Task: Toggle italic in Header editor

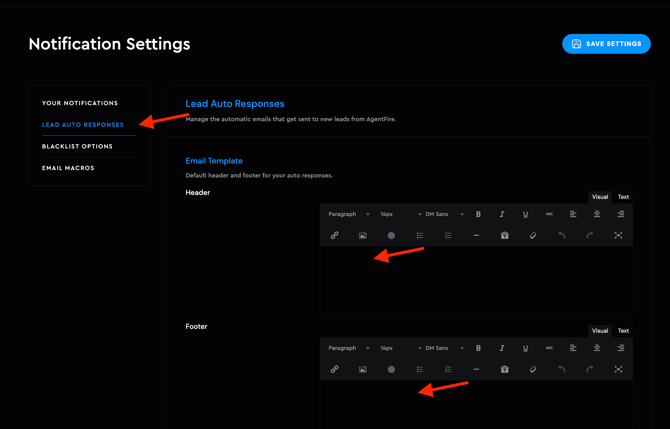Action: [x=502, y=214]
